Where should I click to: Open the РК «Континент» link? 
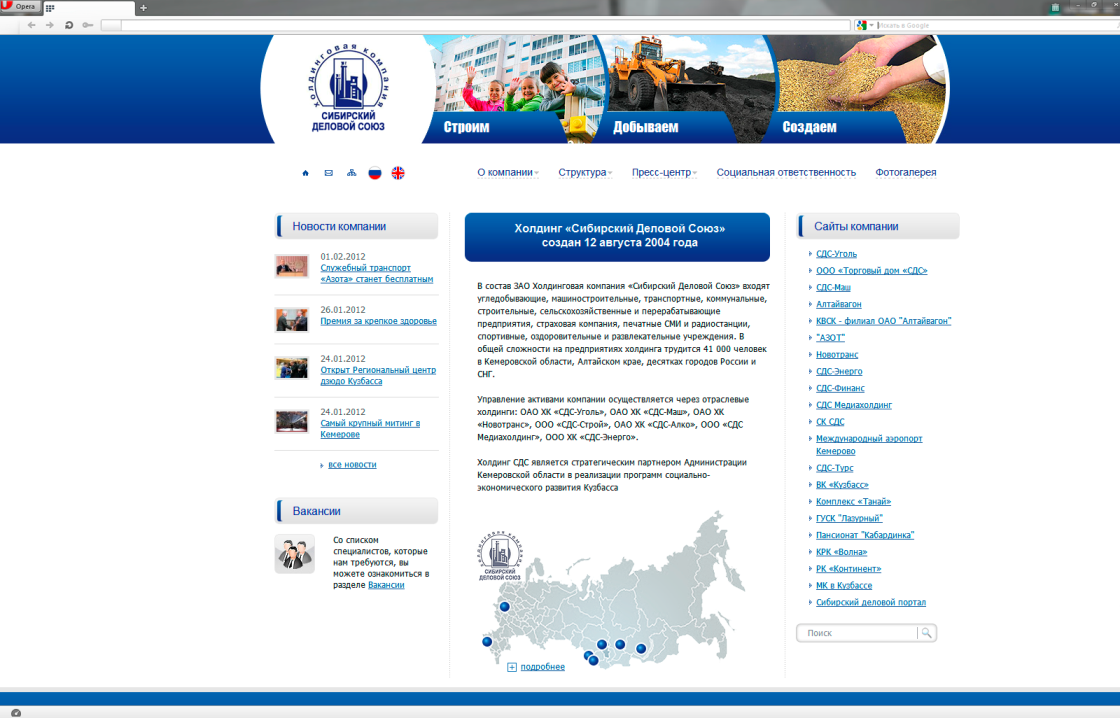click(849, 569)
